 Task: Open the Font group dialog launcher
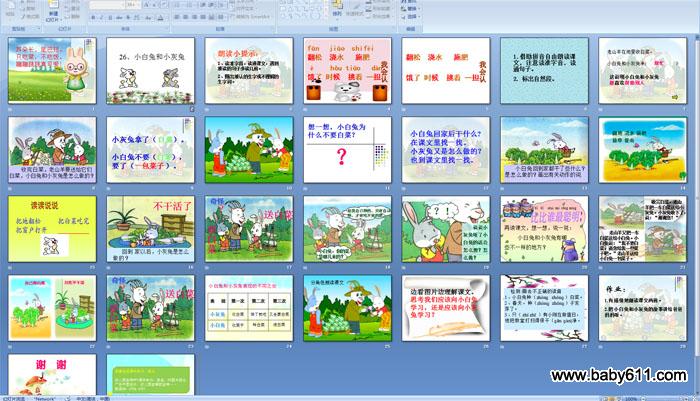coord(167,29)
